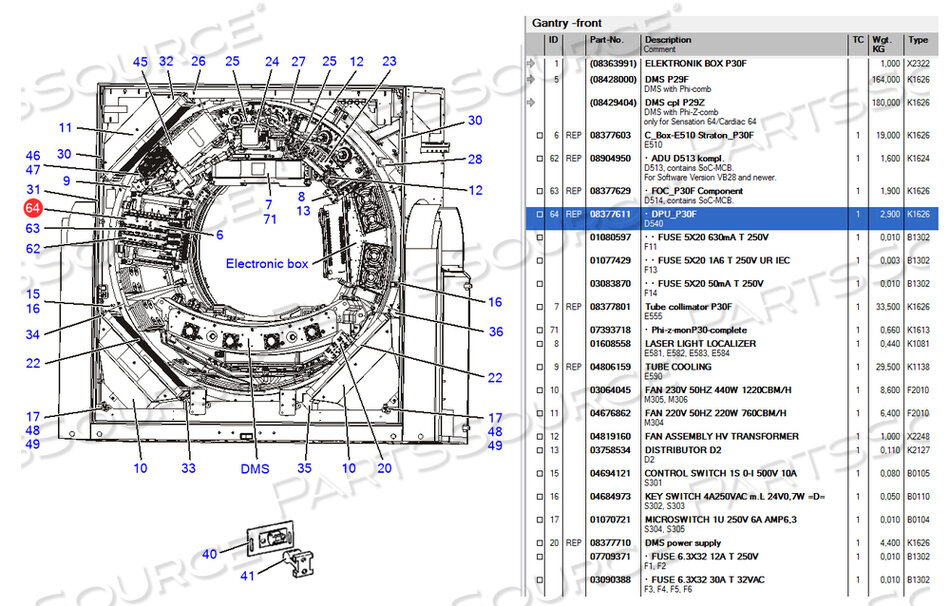Click the Type column header
The image size is (950, 606).
(x=917, y=40)
